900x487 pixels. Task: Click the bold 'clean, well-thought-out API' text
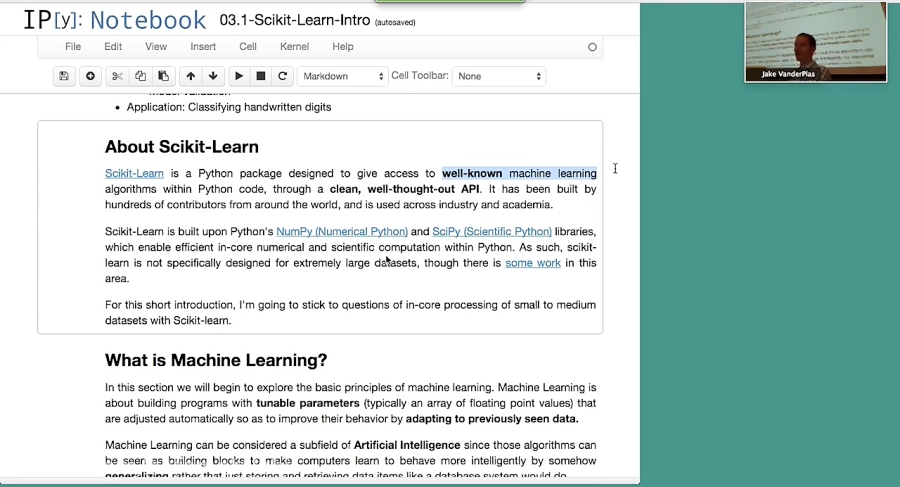(x=405, y=189)
